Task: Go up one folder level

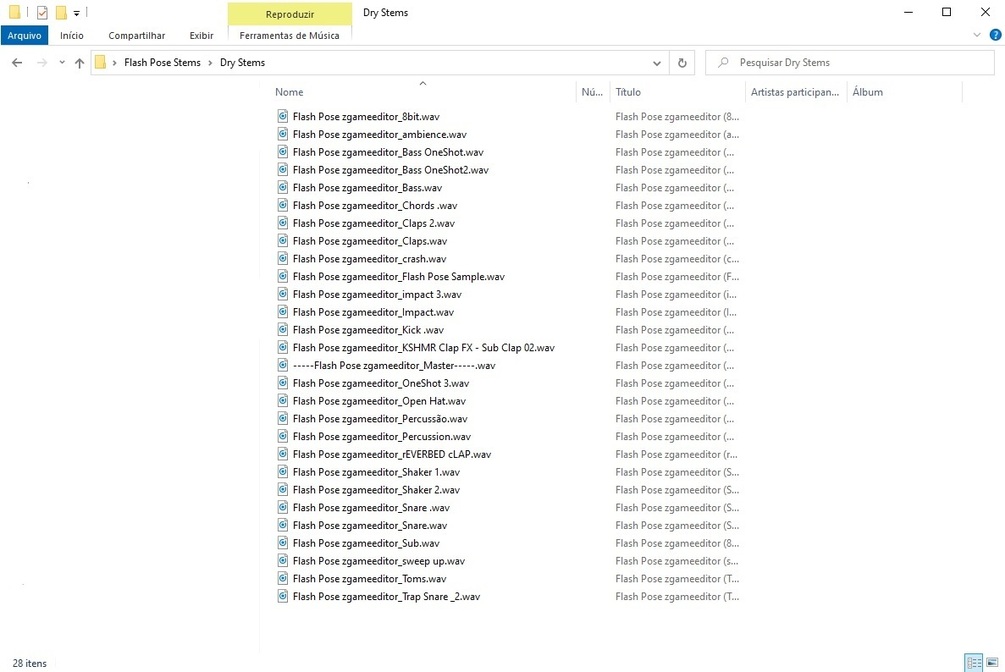Action: coord(79,63)
